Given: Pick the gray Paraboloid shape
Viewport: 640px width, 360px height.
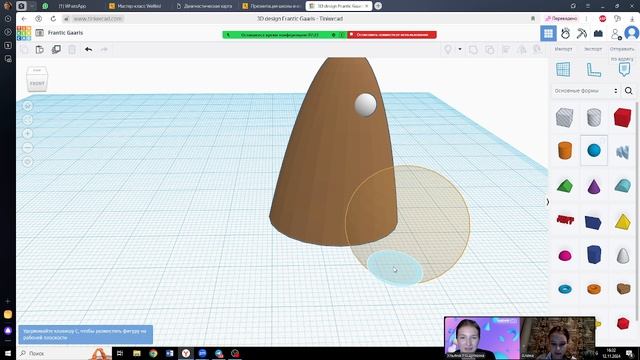Looking at the screenshot, I should click(623, 256).
